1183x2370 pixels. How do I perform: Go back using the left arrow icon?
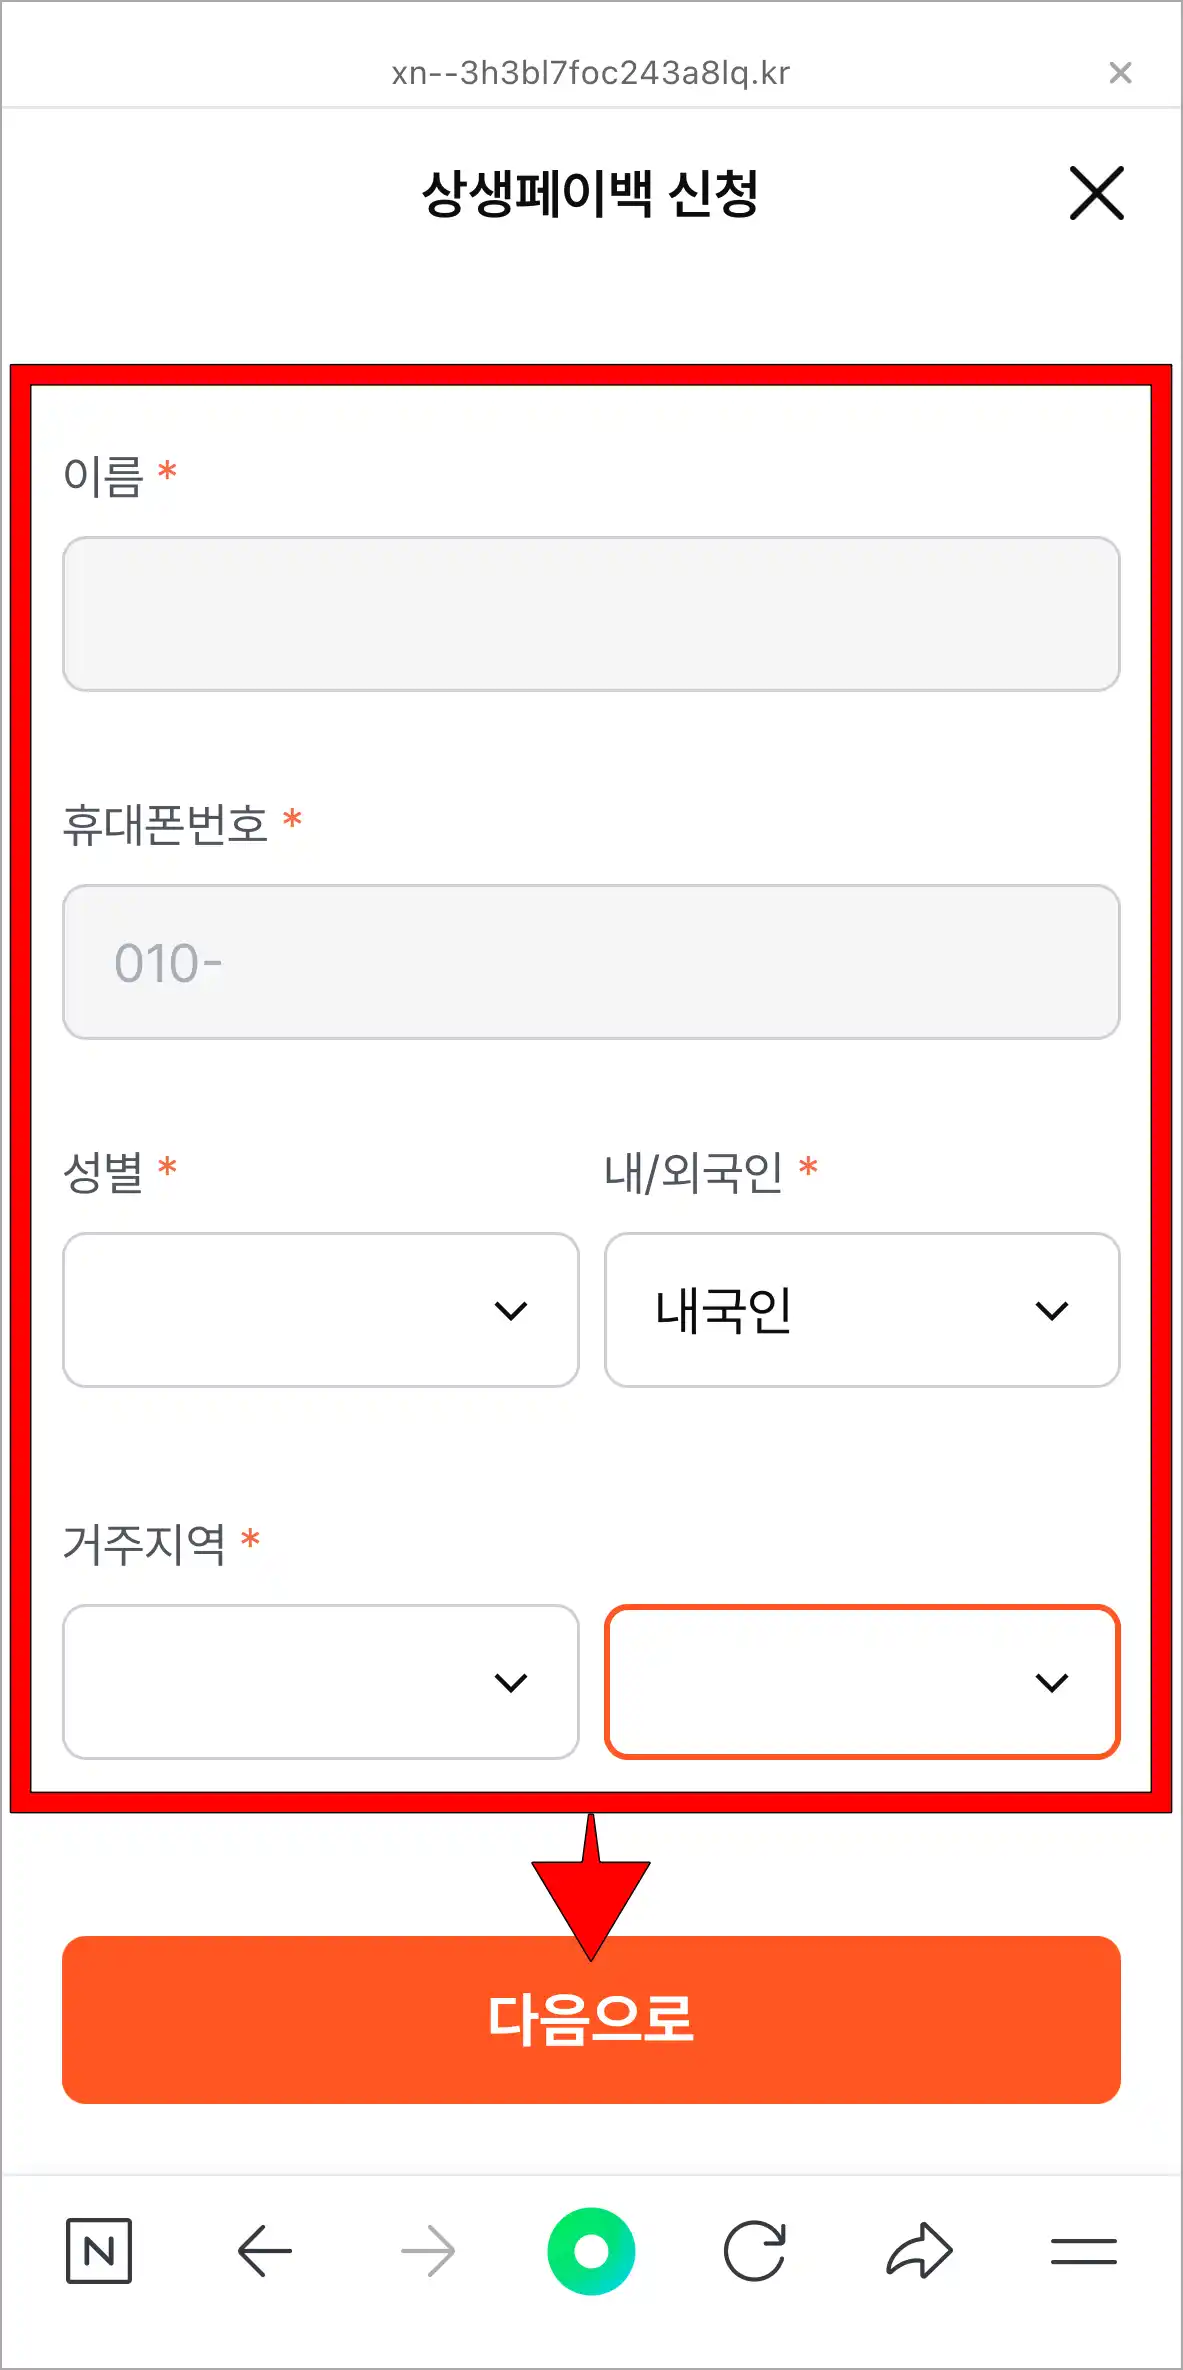[263, 2251]
